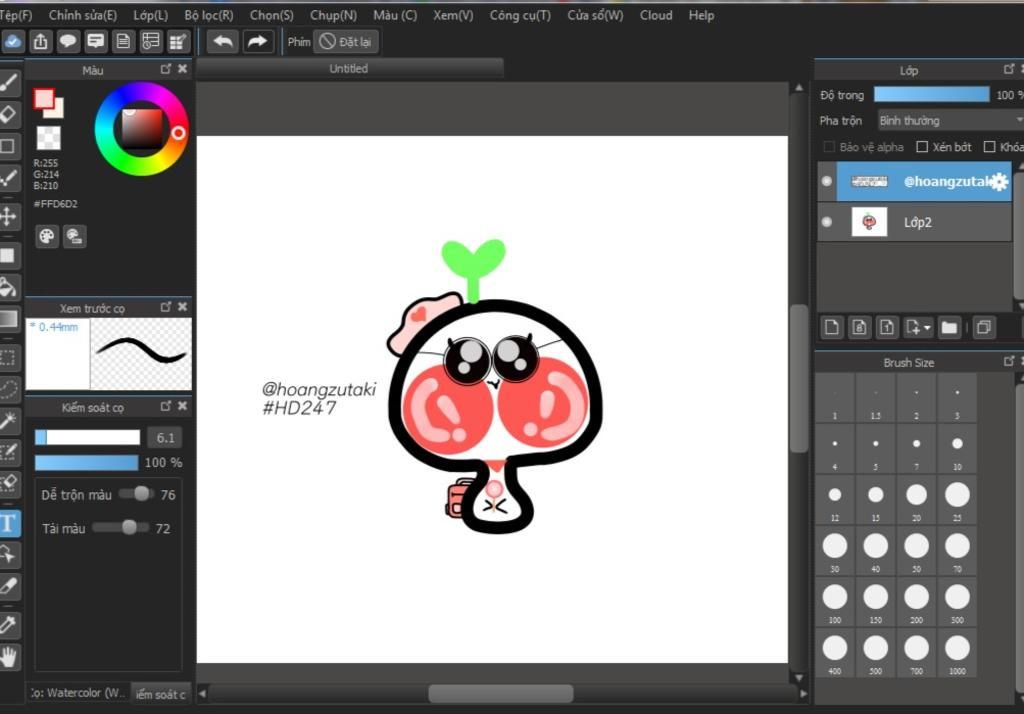Open the Pha trộn blend mode dropdown

950,121
